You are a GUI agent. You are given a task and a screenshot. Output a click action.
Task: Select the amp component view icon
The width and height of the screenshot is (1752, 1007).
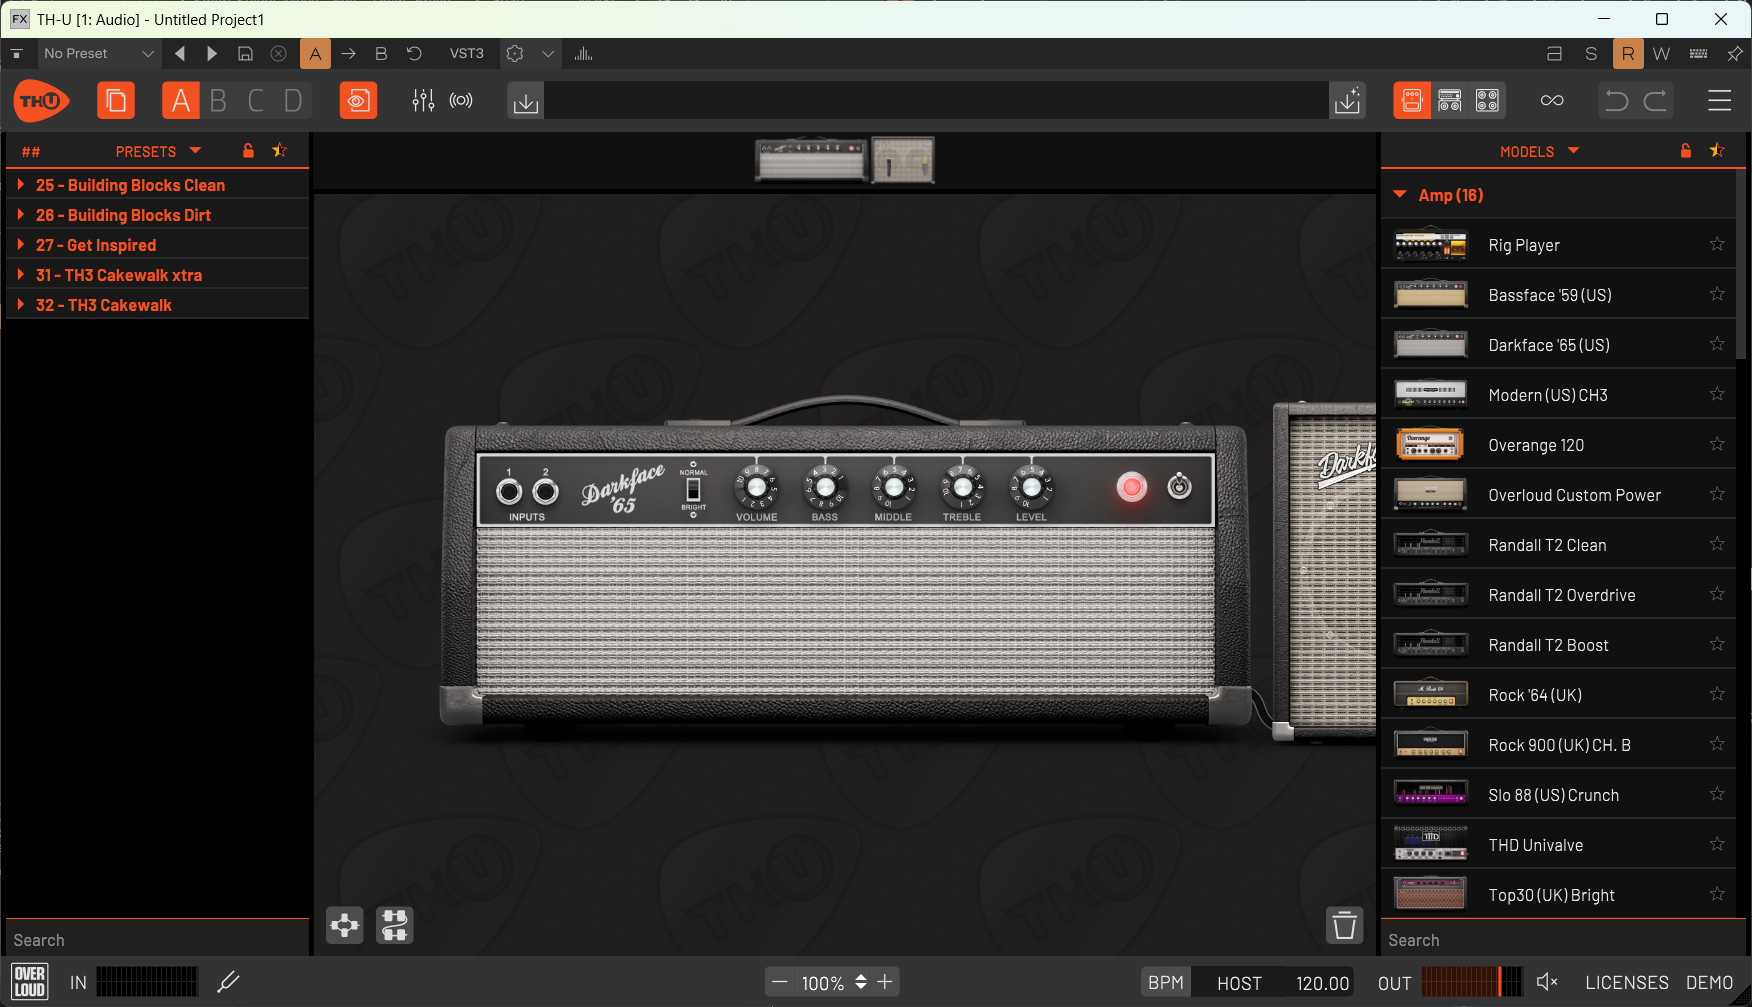click(x=1412, y=101)
